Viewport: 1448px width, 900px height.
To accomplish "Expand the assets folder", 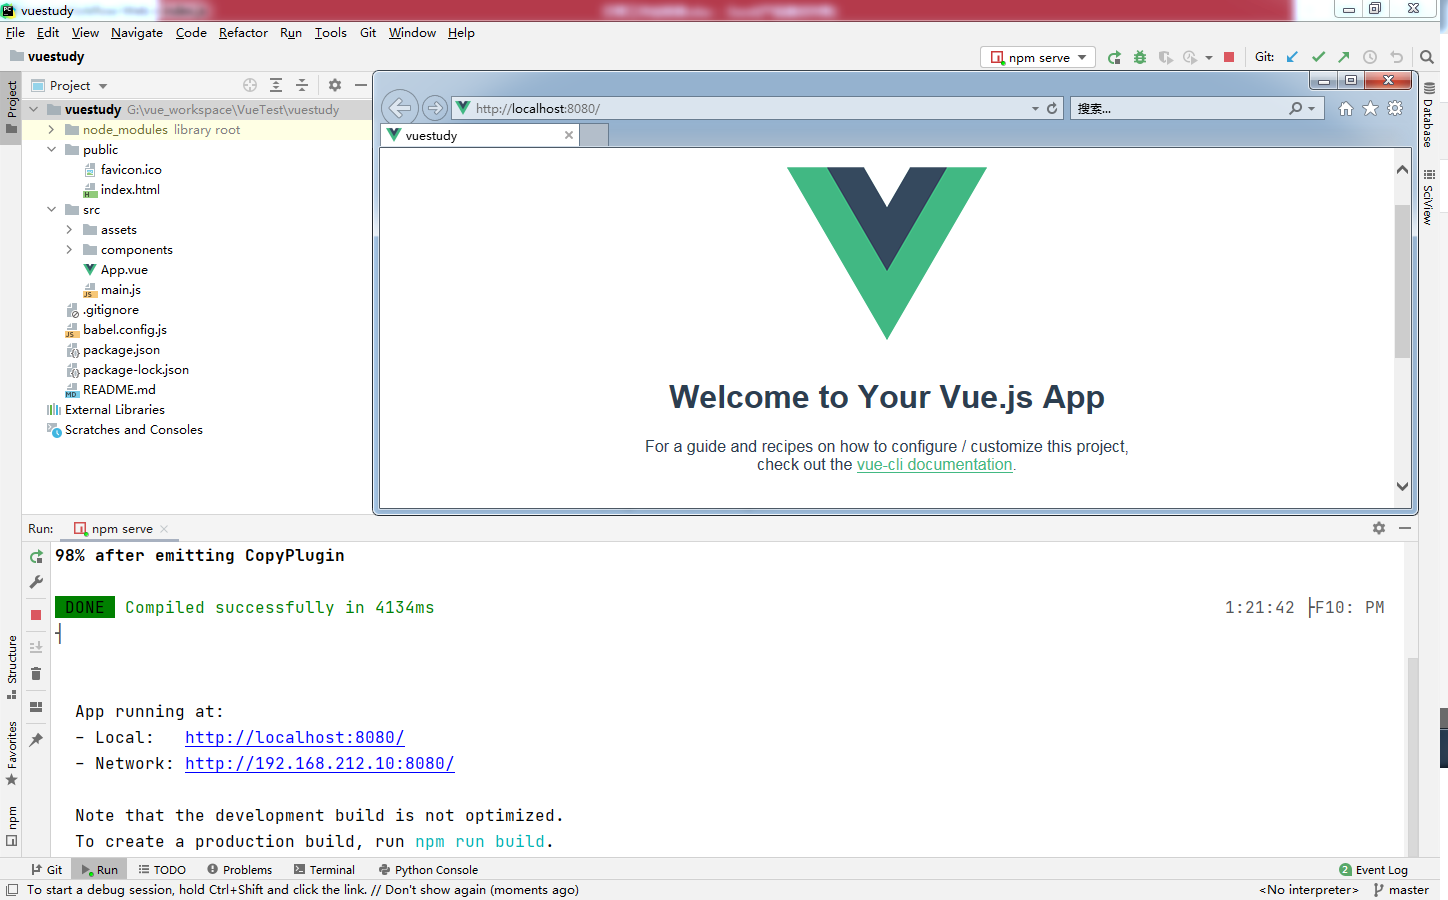I will pos(69,230).
